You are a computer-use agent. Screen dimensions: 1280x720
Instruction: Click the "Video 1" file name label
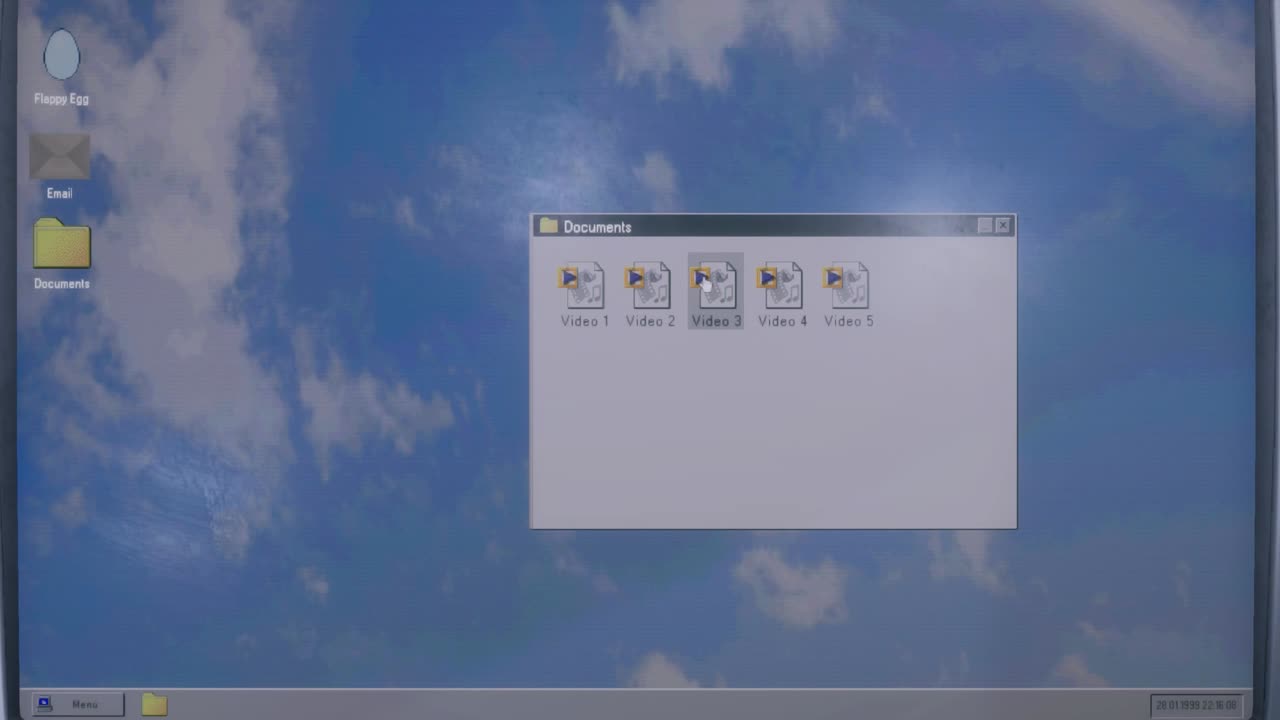coord(585,321)
